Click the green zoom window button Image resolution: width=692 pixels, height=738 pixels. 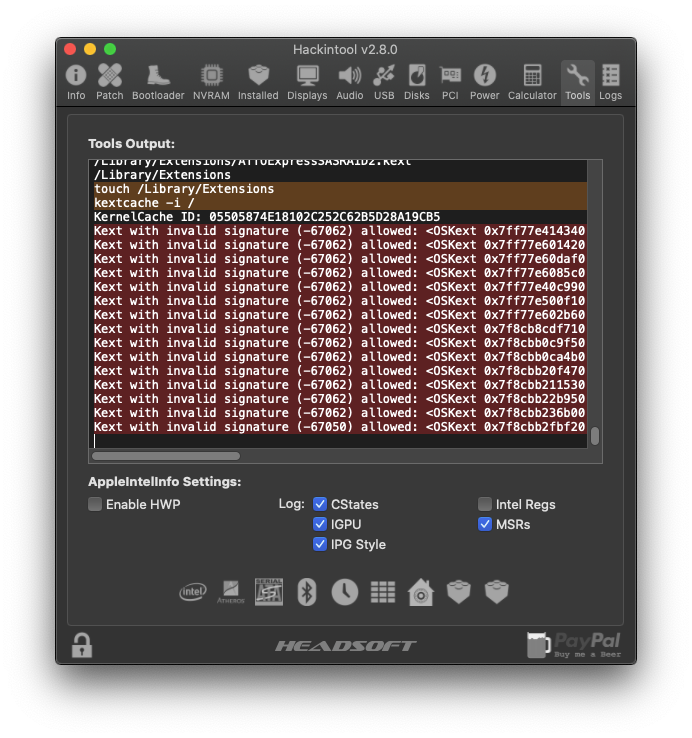pos(110,49)
